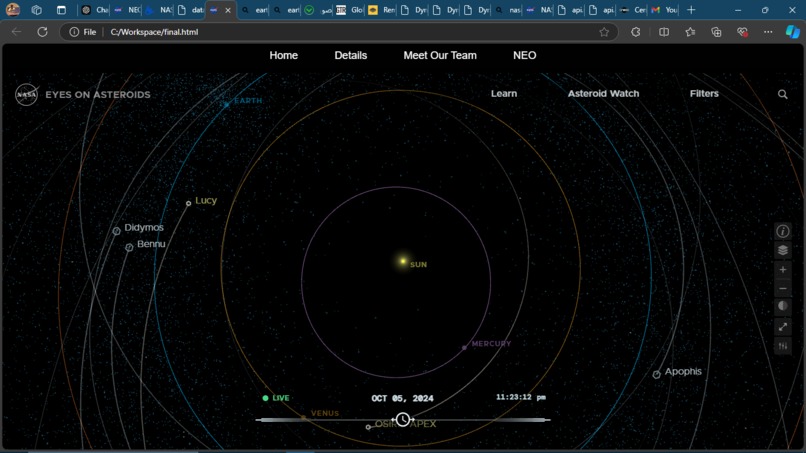Open split screen icon
The height and width of the screenshot is (453, 806).
[664, 32]
